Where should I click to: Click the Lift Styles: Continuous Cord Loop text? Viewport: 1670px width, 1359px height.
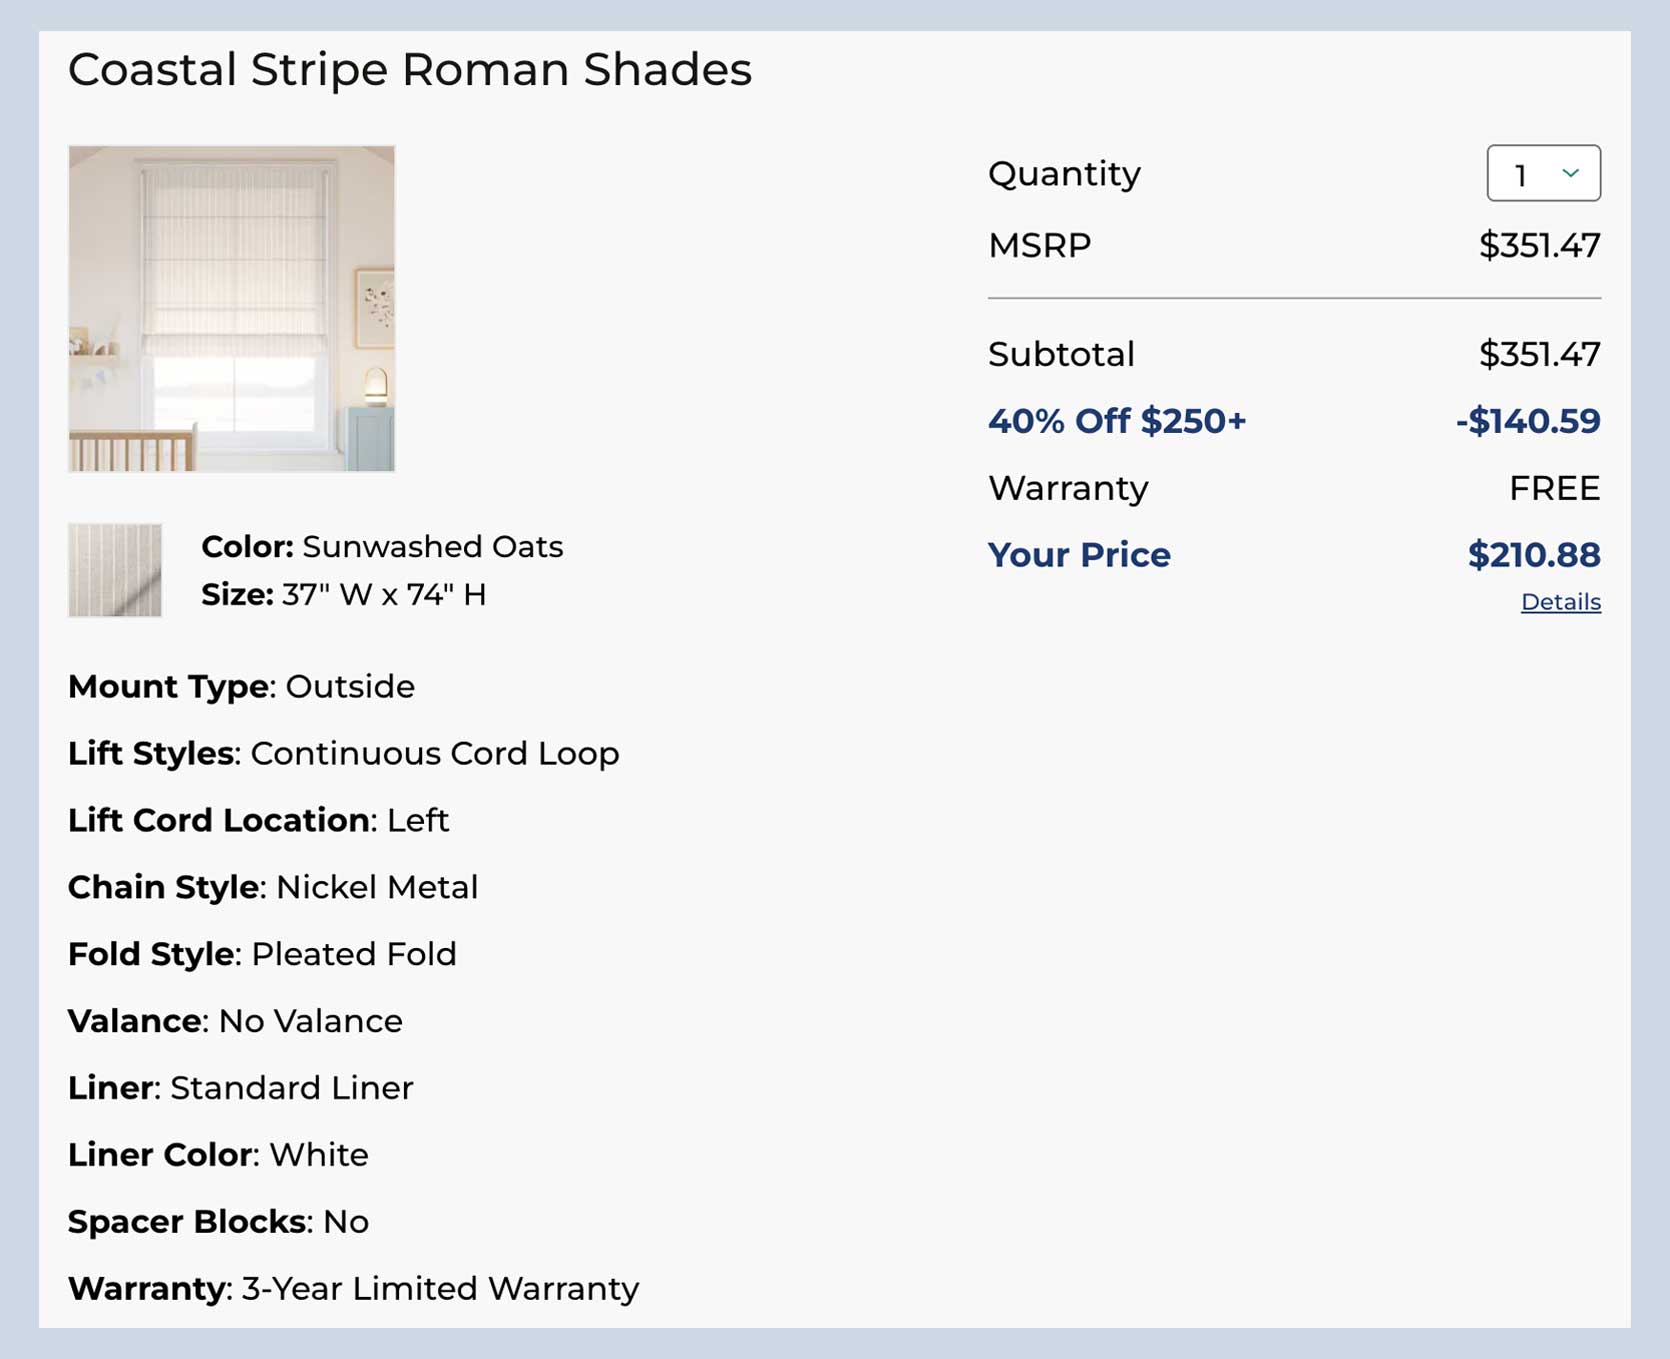coord(343,754)
